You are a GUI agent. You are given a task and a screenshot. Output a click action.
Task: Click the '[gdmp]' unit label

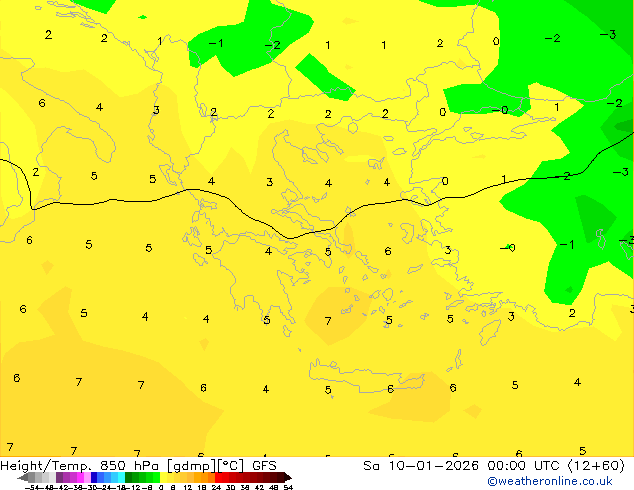pyautogui.click(x=191, y=466)
